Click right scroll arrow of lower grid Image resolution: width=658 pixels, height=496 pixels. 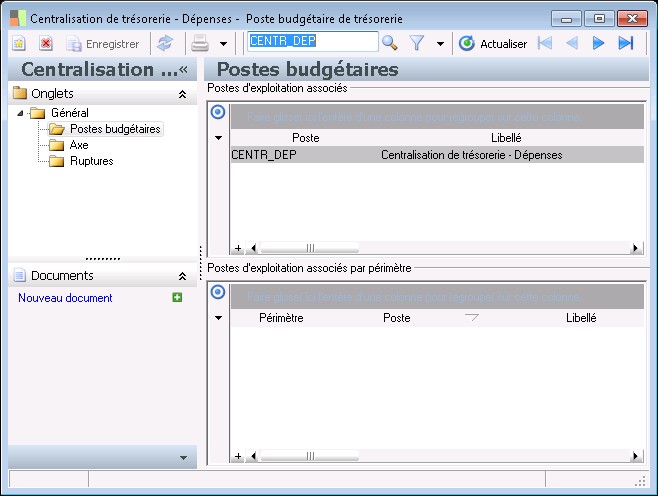636,456
